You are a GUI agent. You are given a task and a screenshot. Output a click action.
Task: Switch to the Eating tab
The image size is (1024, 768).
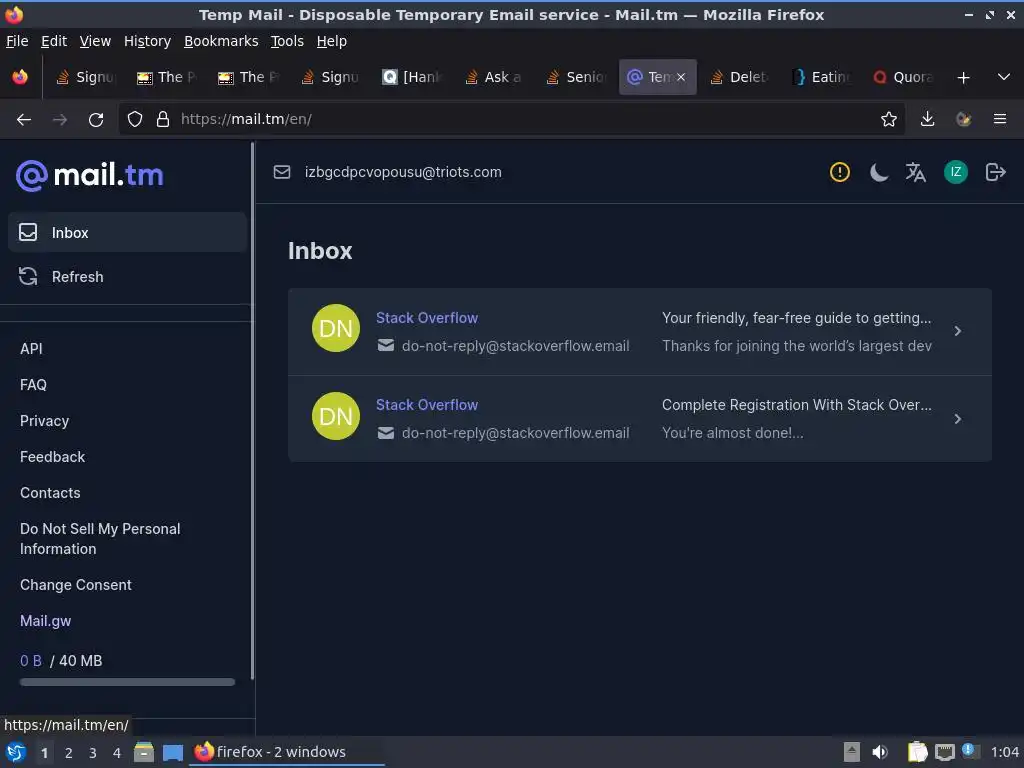[x=822, y=77]
